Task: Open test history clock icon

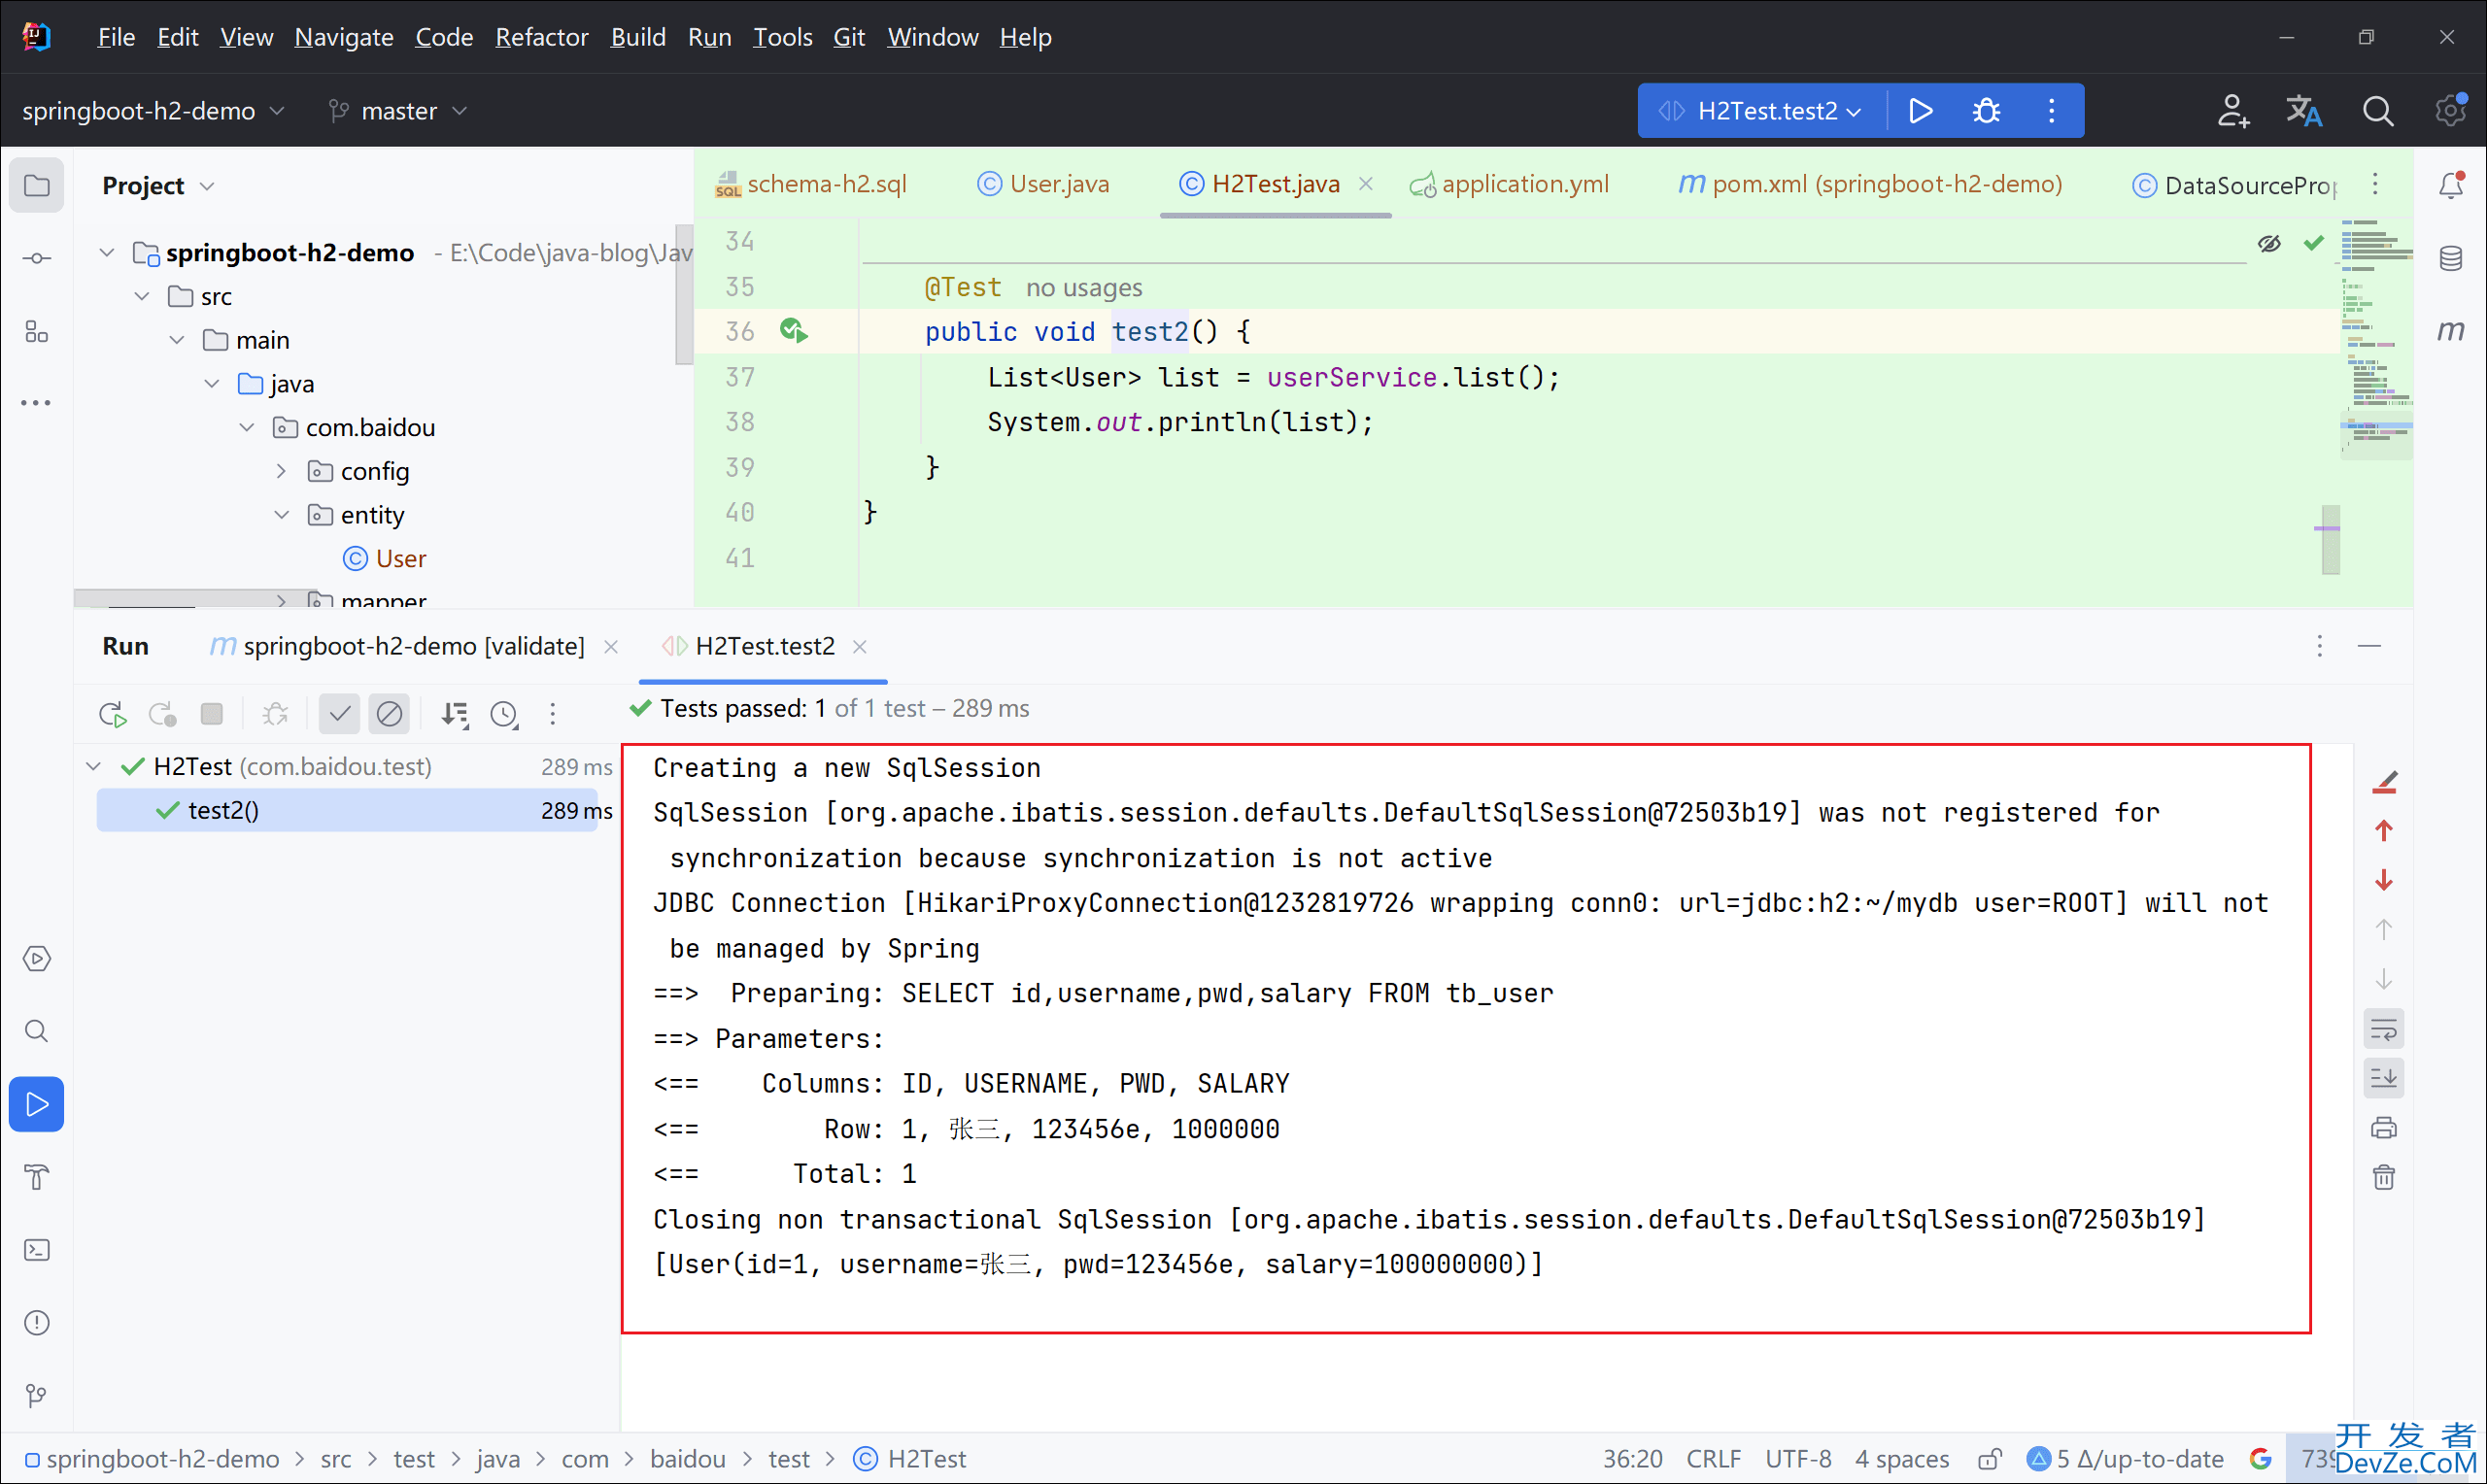Action: pos(504,714)
